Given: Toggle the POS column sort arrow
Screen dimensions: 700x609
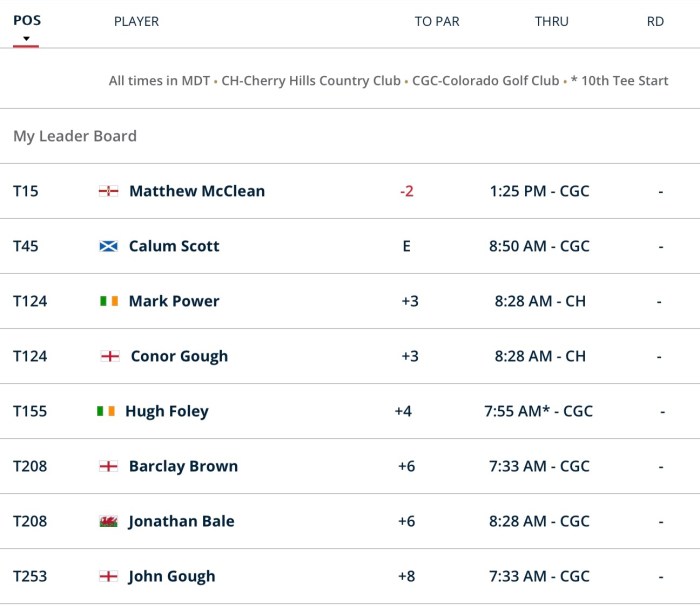Looking at the screenshot, I should (26, 40).
